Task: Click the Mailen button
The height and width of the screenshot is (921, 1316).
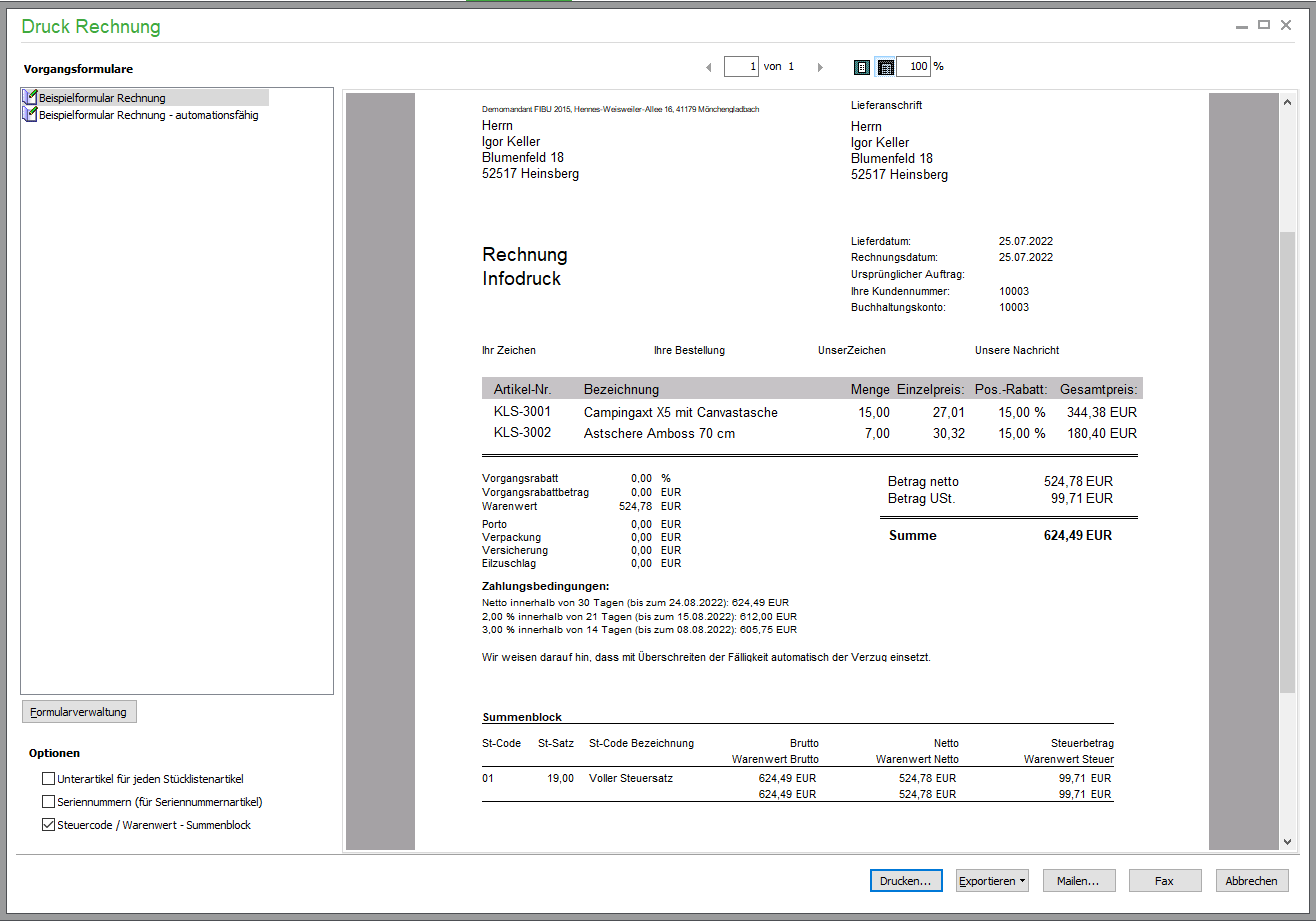Action: [1079, 881]
